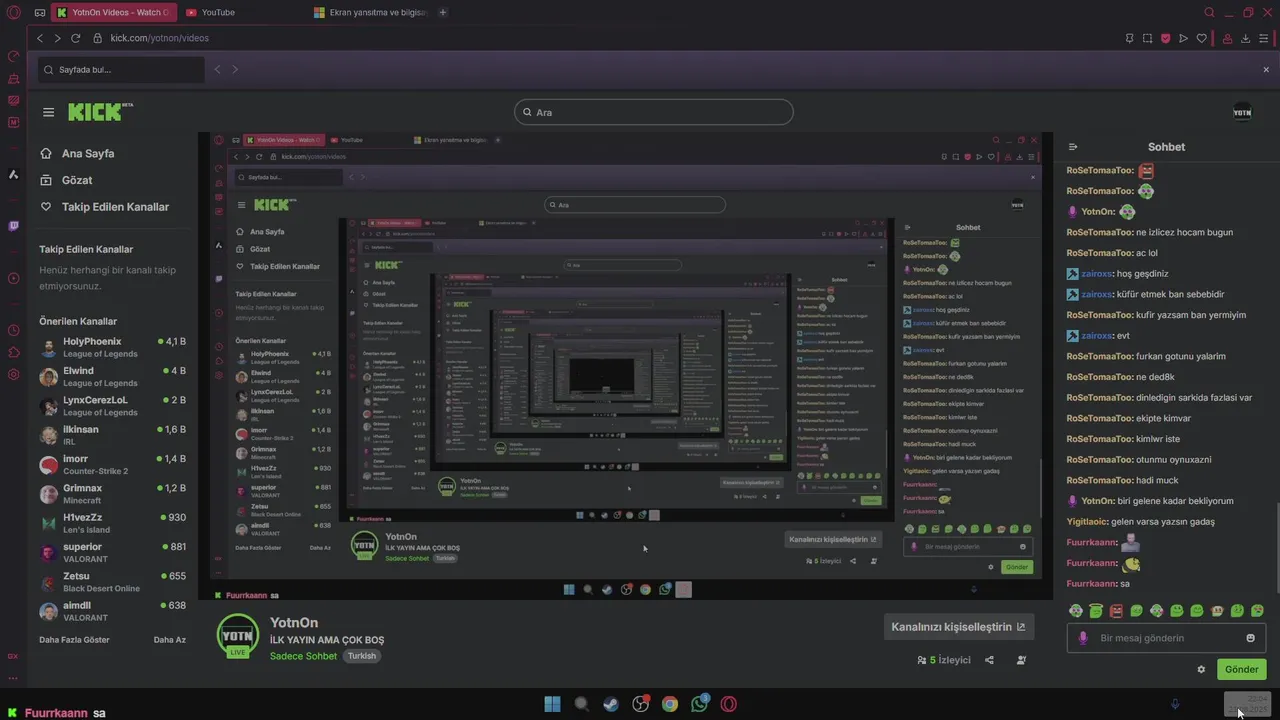Focus the Sayfada bul find field
Image resolution: width=1280 pixels, height=720 pixels.
pos(120,70)
